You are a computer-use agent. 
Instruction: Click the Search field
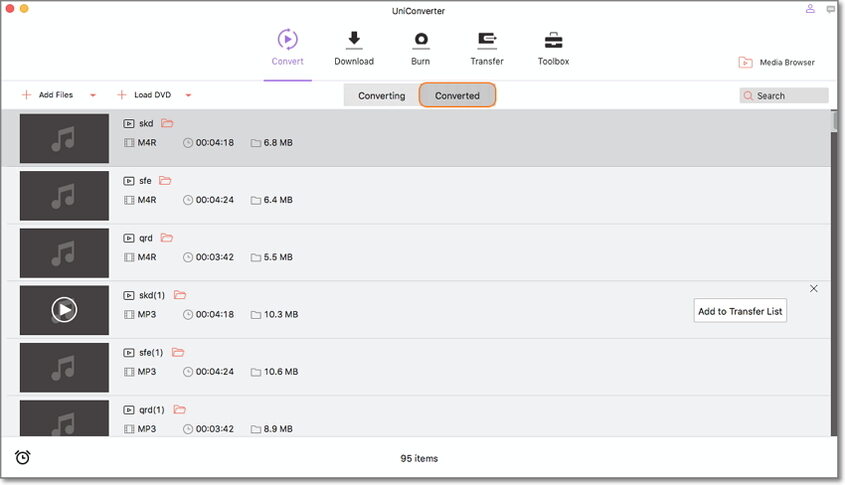pos(784,95)
